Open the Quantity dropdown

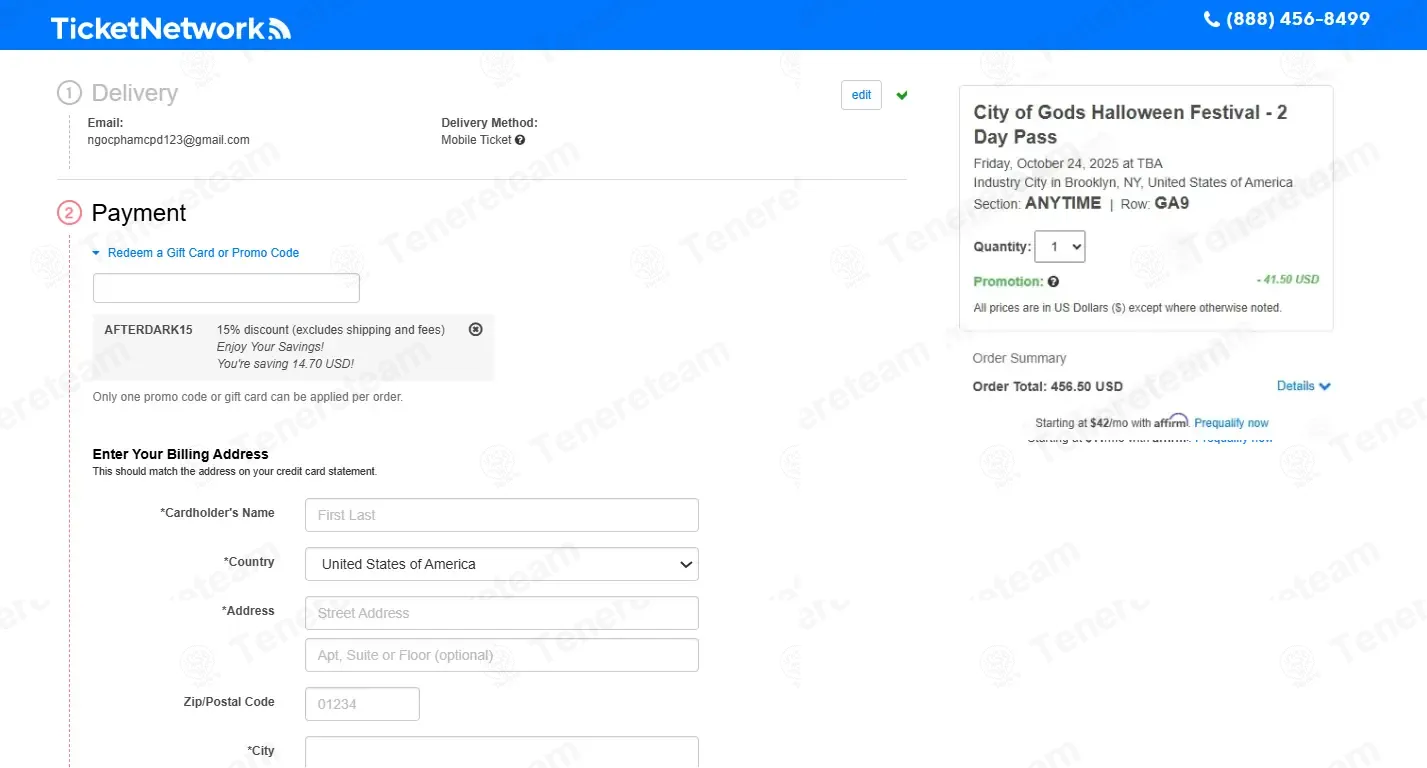tap(1060, 247)
